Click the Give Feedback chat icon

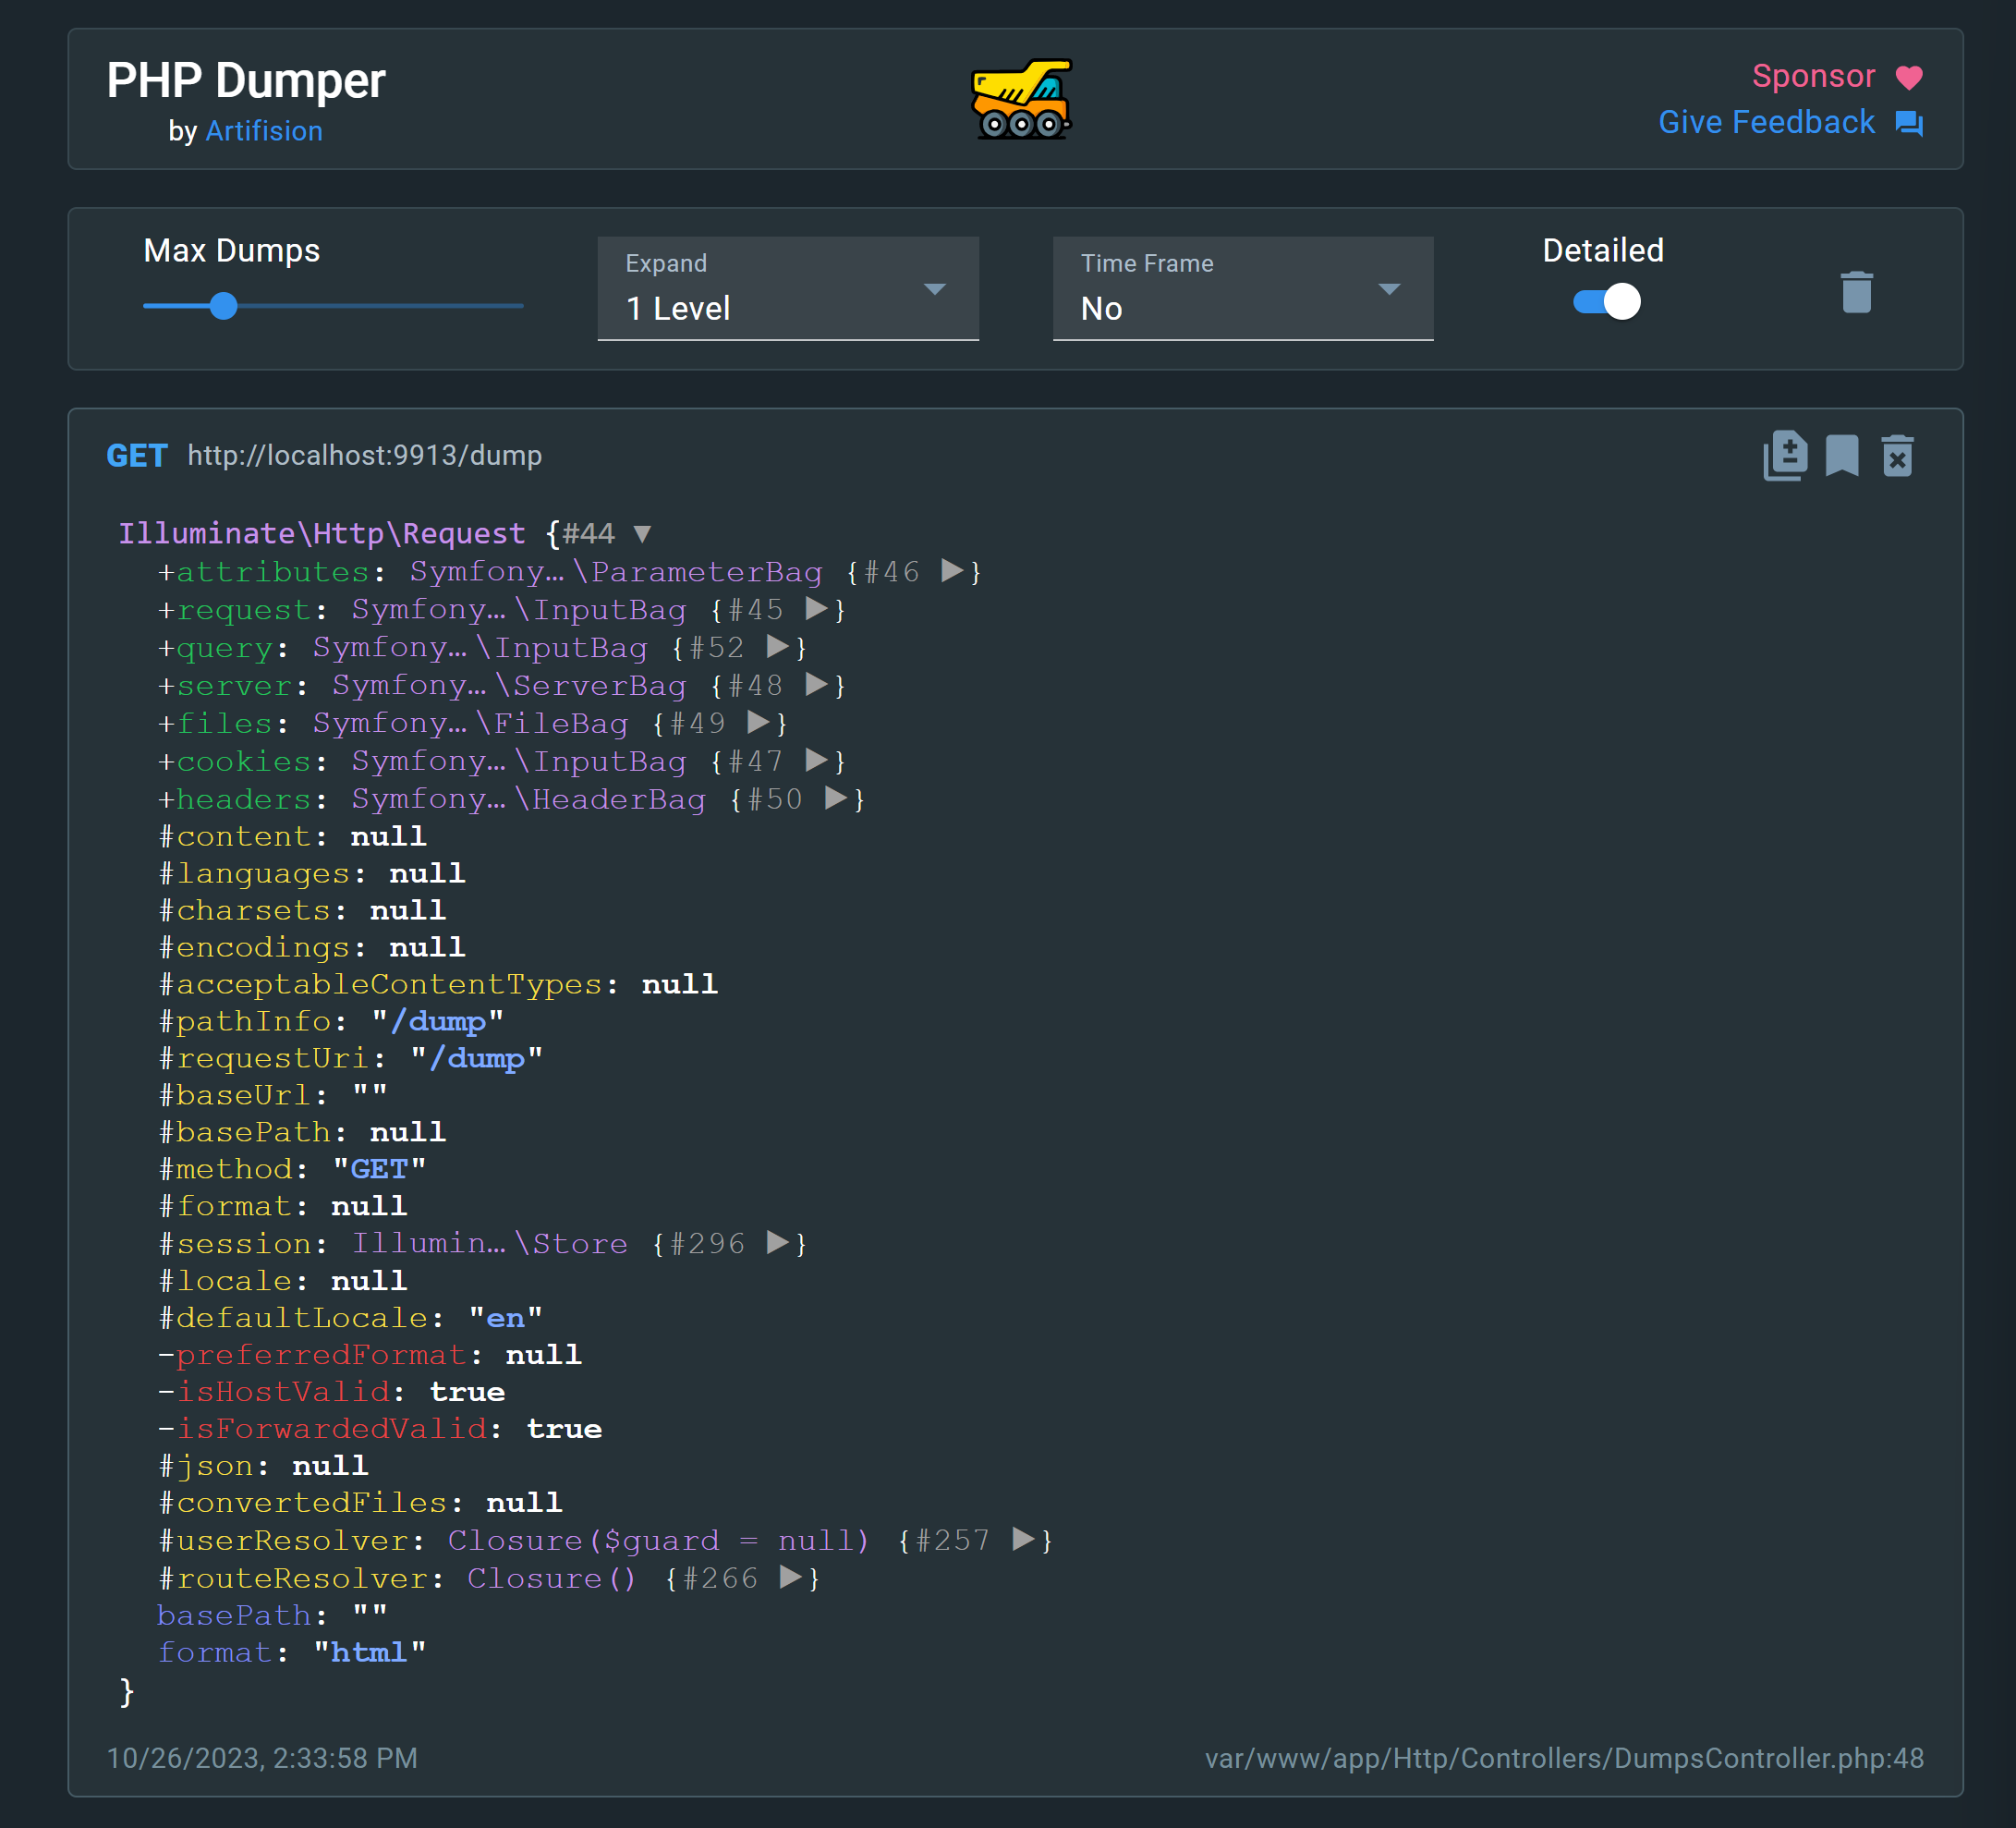point(1908,123)
